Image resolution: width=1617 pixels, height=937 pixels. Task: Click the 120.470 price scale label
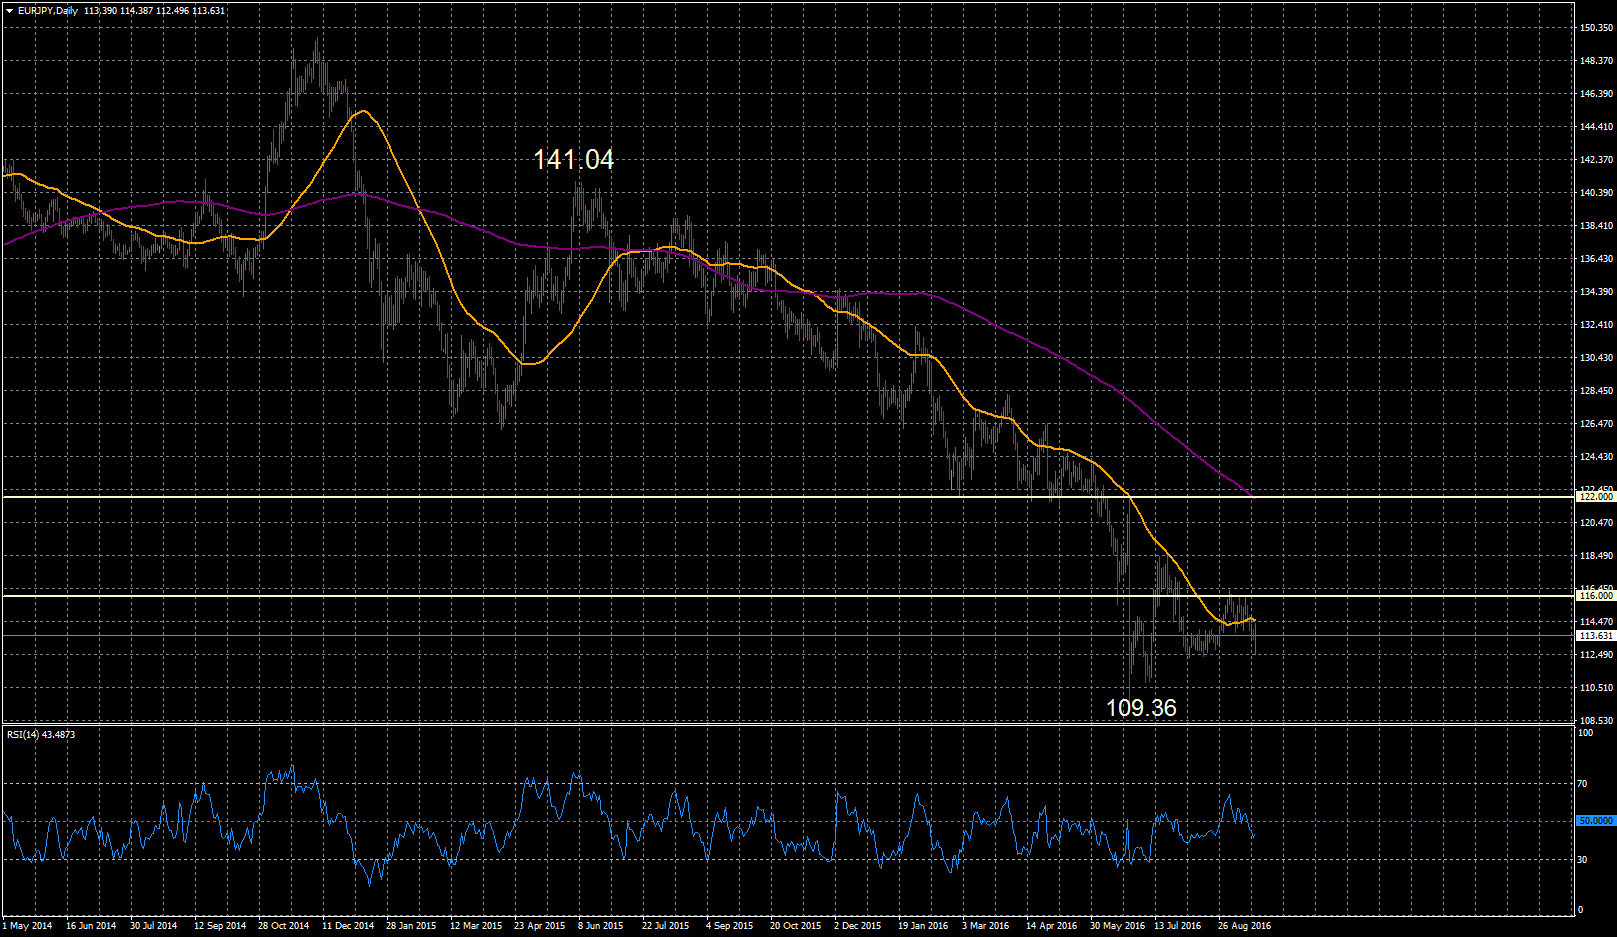click(1596, 523)
